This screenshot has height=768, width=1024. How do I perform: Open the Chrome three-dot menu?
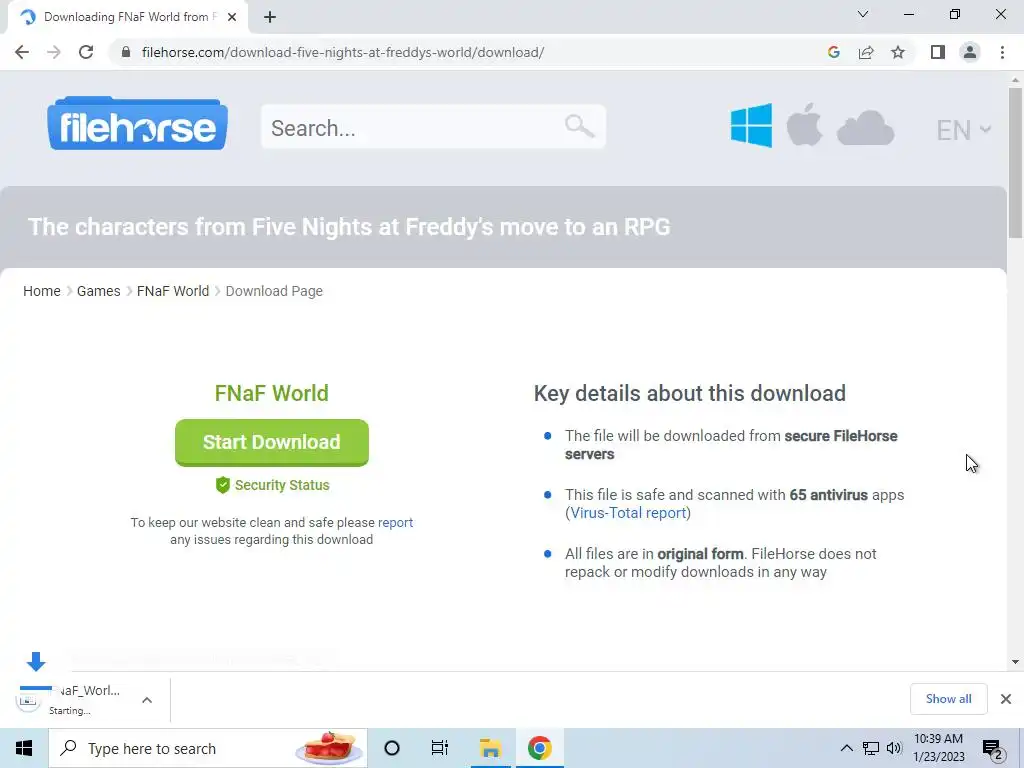pos(1002,52)
